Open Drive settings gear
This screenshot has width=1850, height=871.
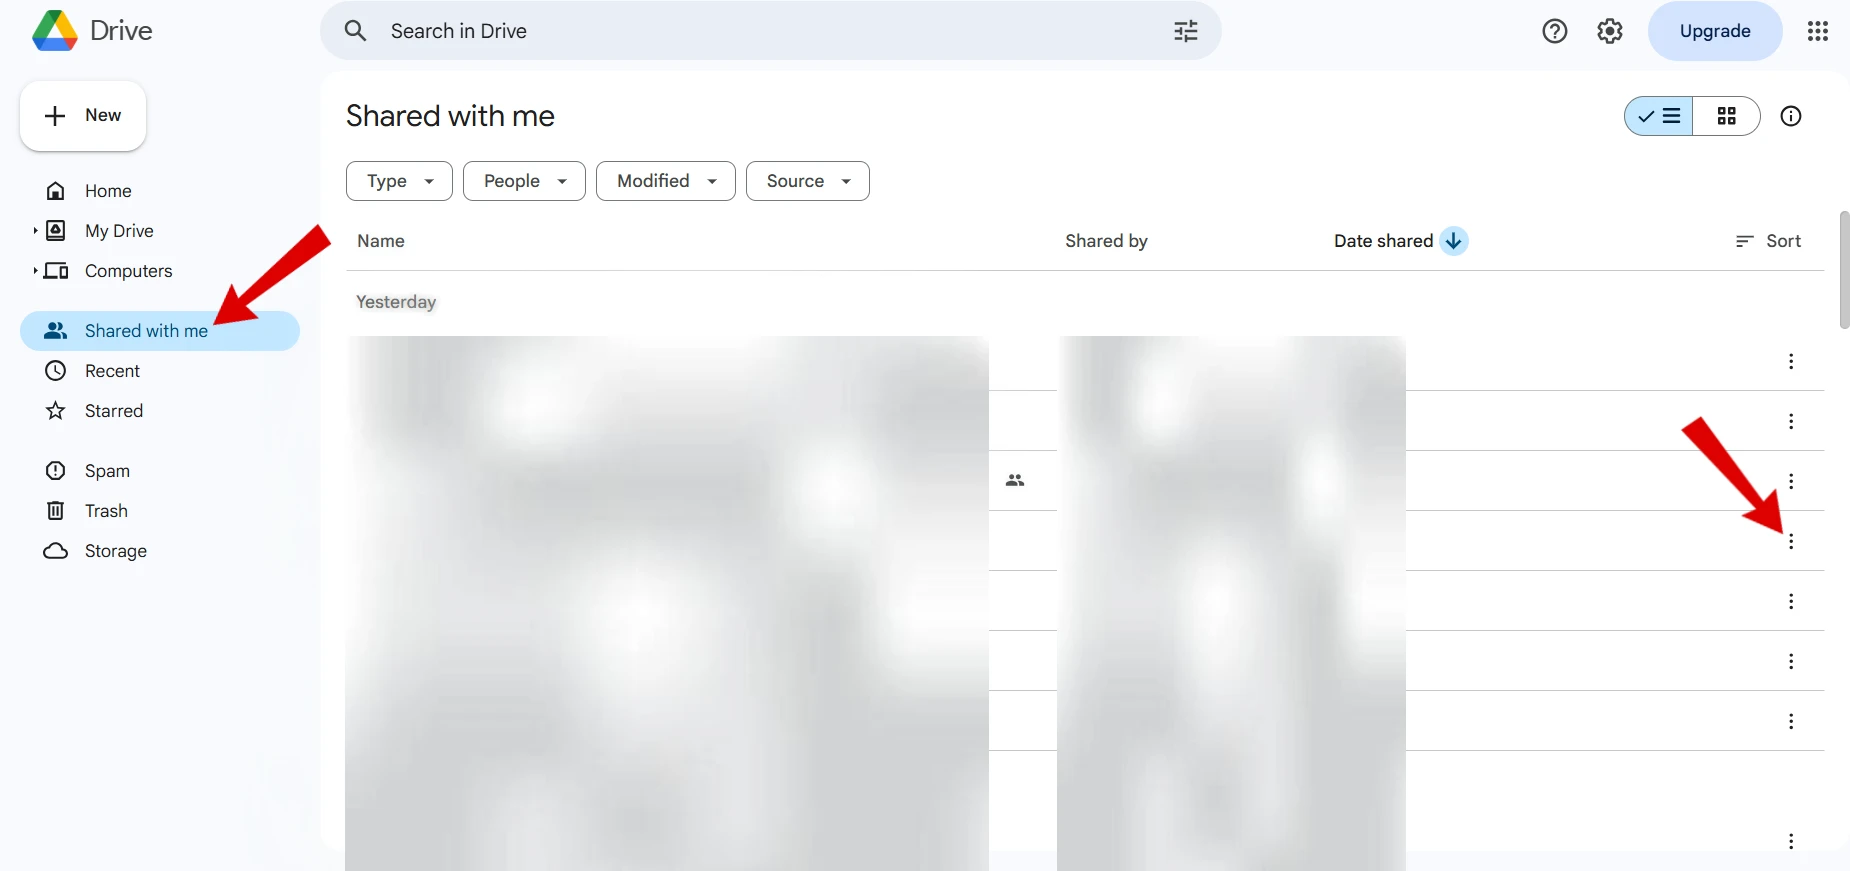tap(1609, 31)
